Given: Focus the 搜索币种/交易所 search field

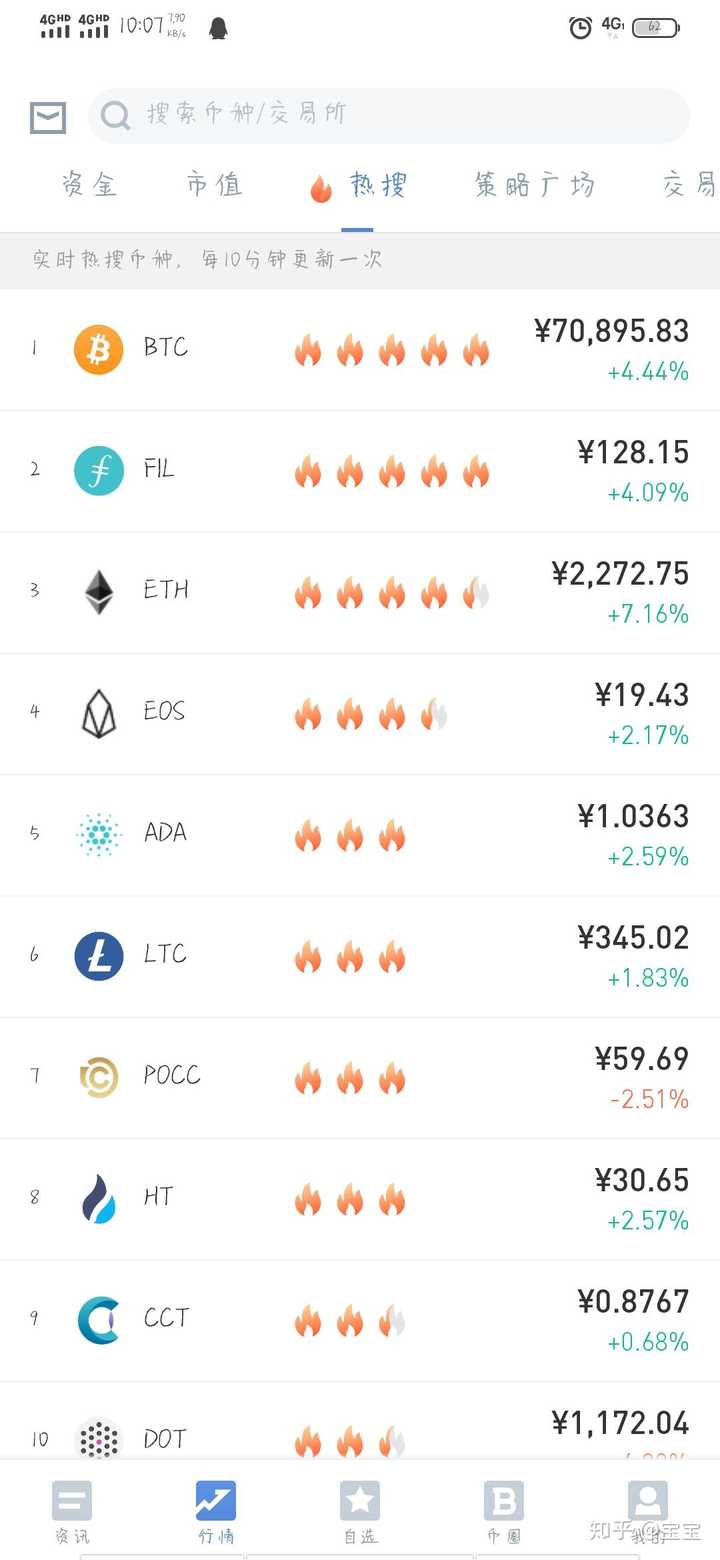Looking at the screenshot, I should [389, 116].
